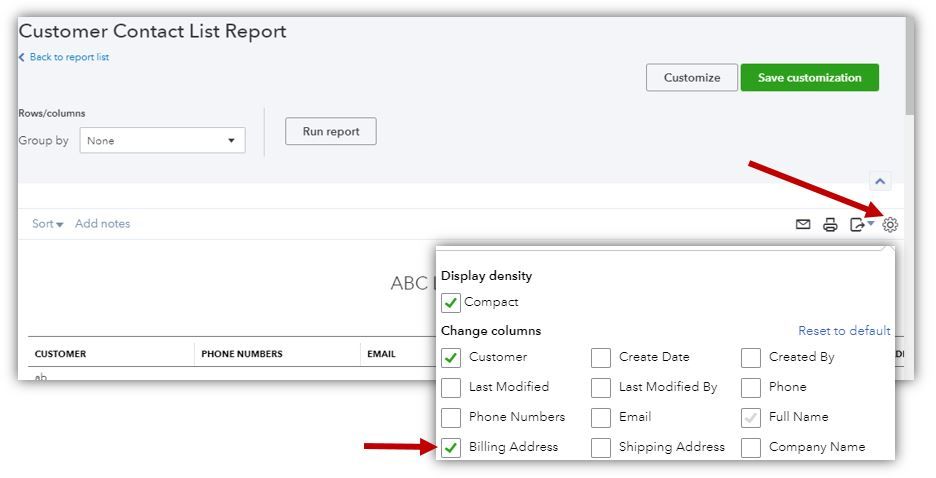Check the Phone Numbers column checkbox

[x=451, y=417]
